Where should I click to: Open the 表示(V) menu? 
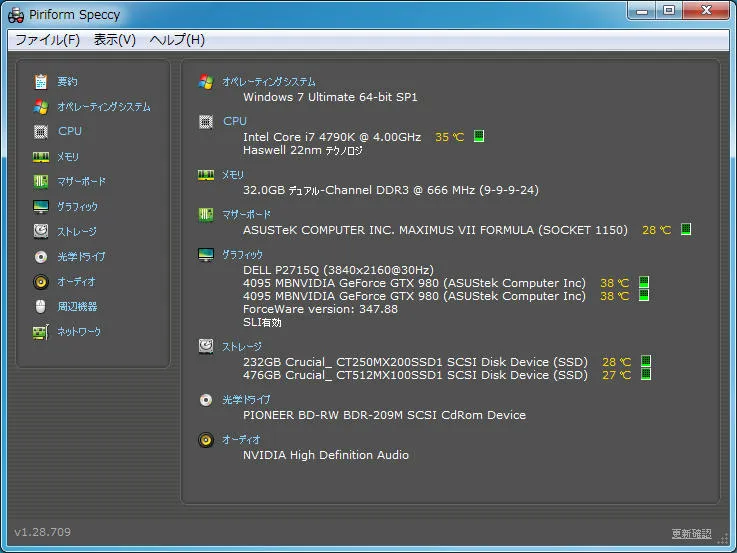(114, 39)
